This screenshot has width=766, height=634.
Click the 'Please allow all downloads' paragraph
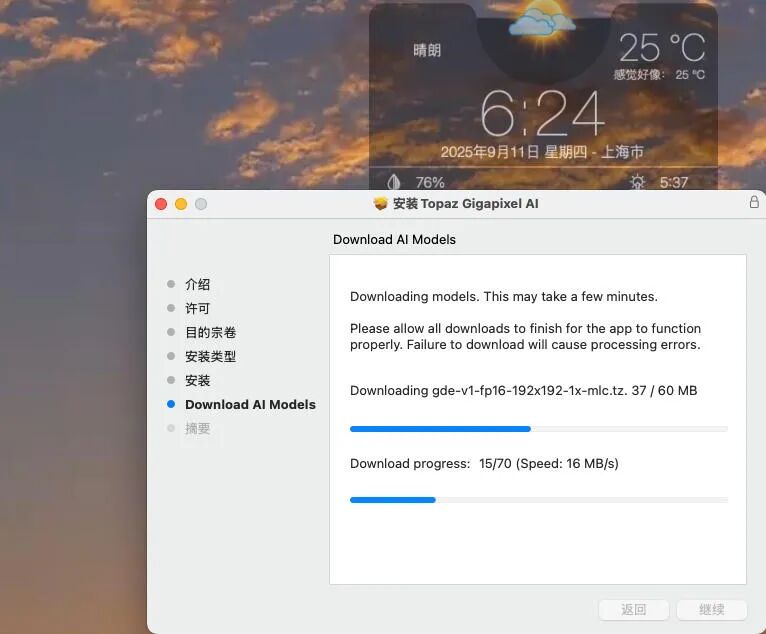(x=525, y=337)
